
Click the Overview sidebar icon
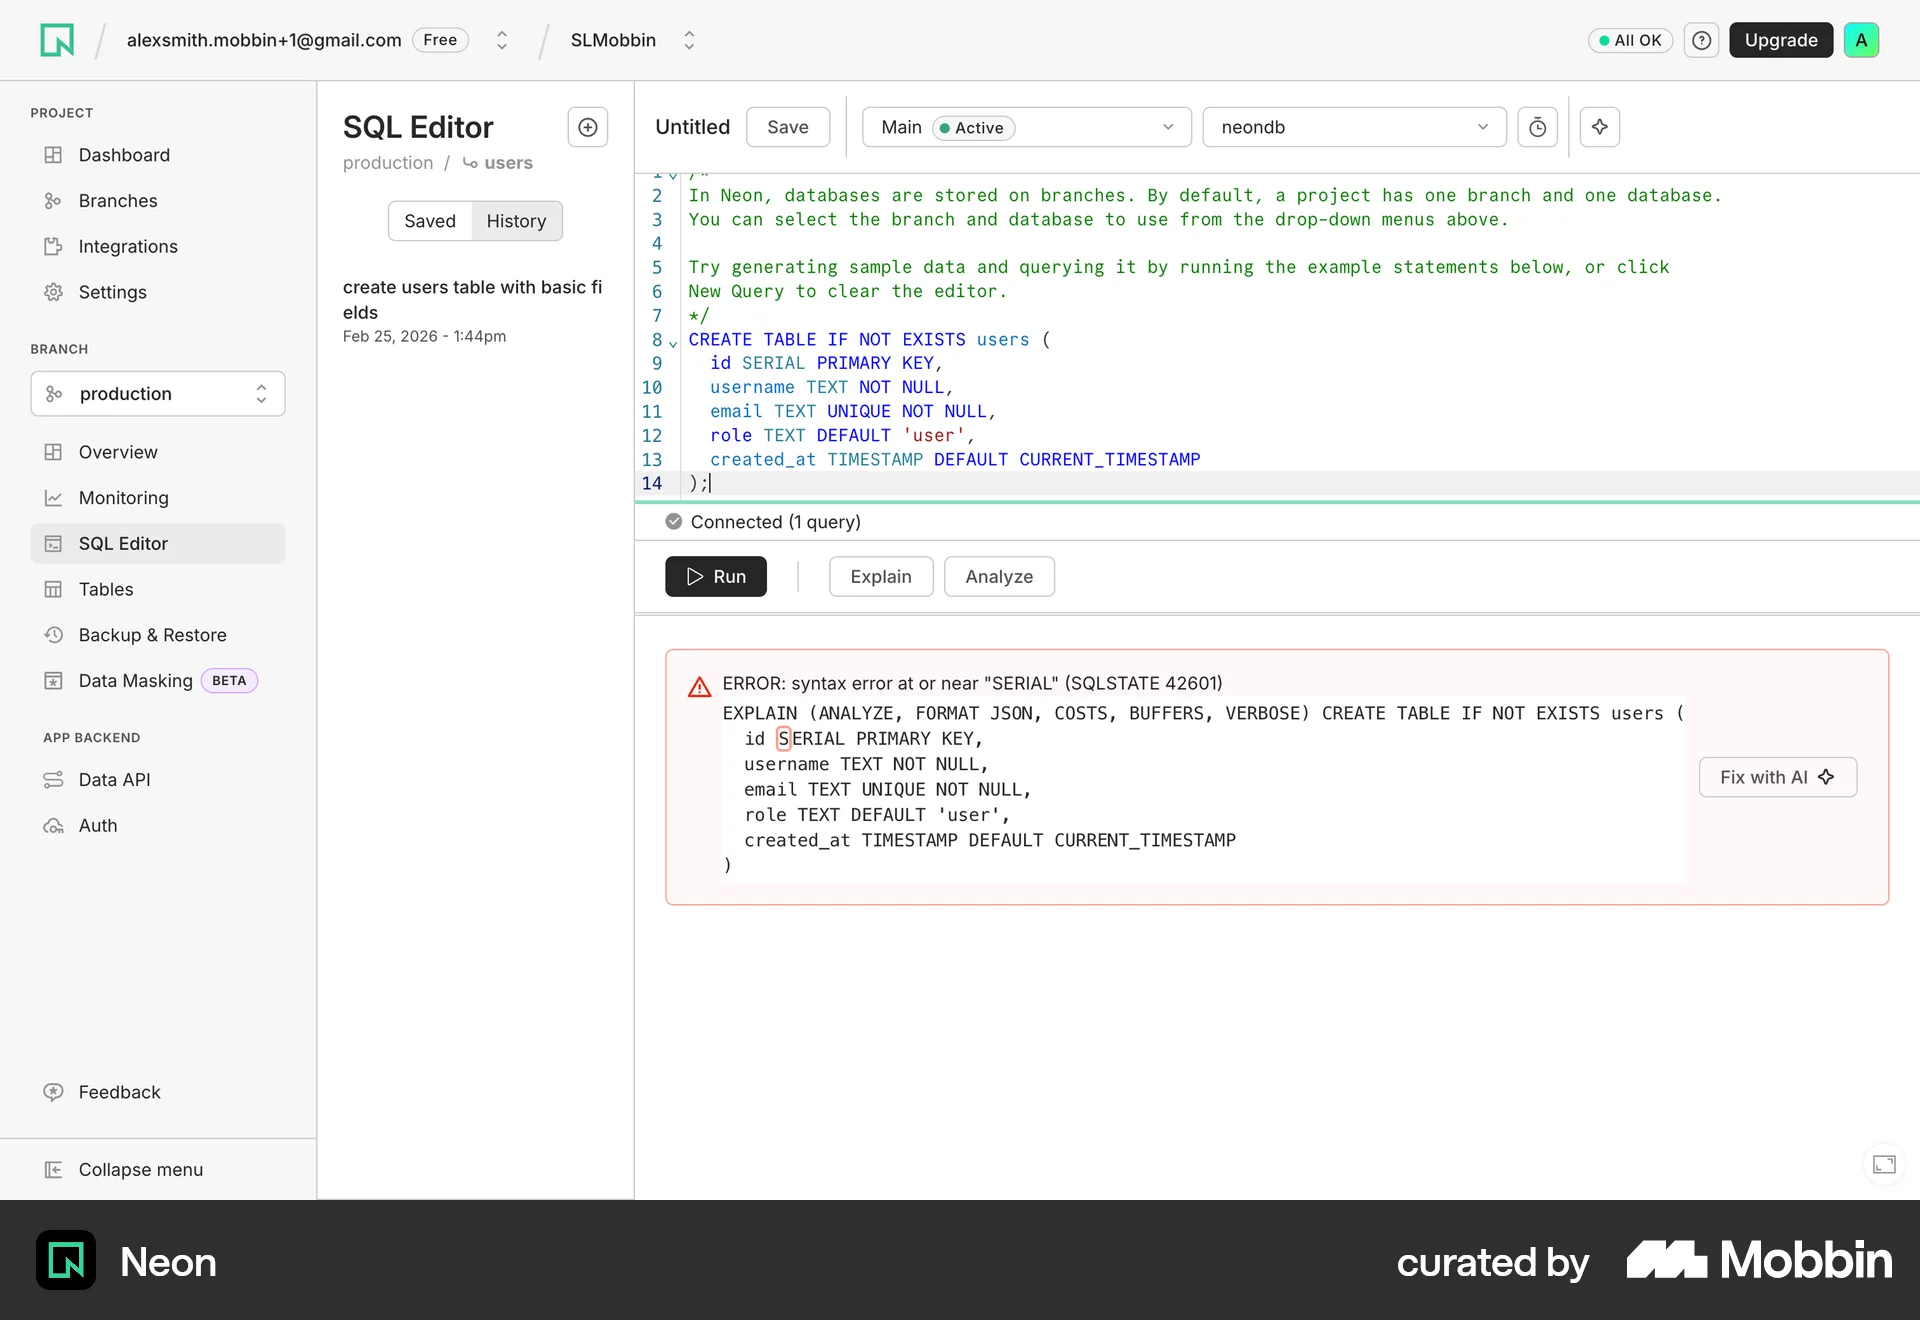[53, 452]
